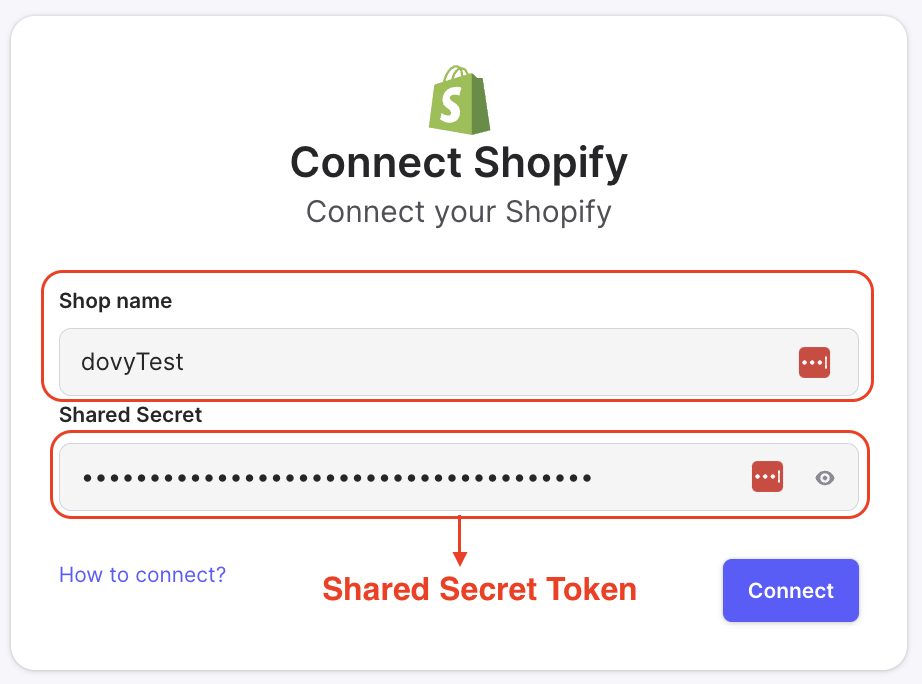Click the "Shared Secret" field label
This screenshot has width=922, height=684.
point(131,414)
